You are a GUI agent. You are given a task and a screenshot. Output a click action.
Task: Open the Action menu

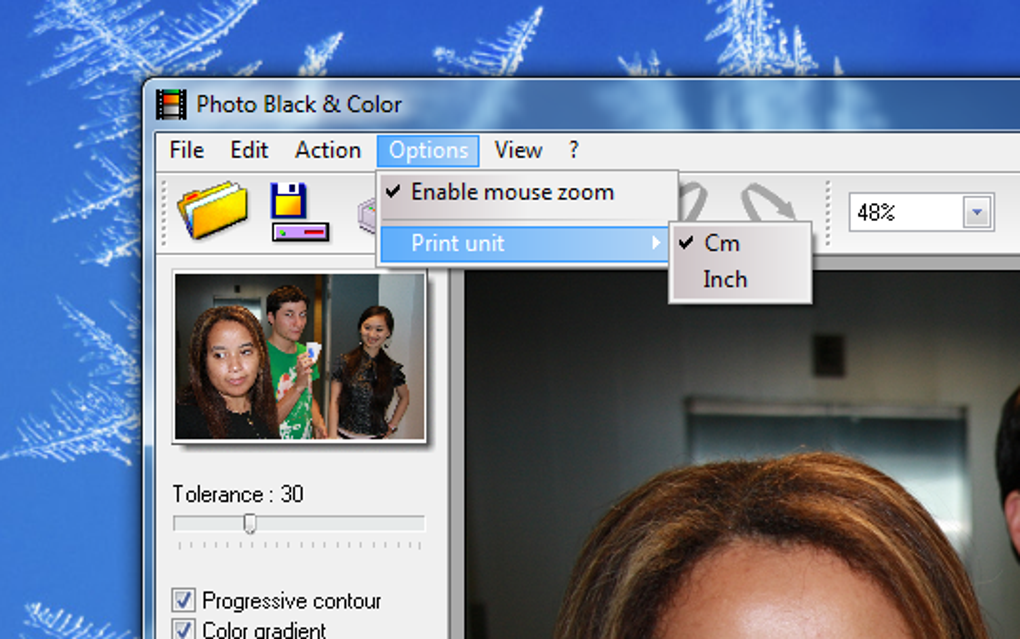[328, 150]
